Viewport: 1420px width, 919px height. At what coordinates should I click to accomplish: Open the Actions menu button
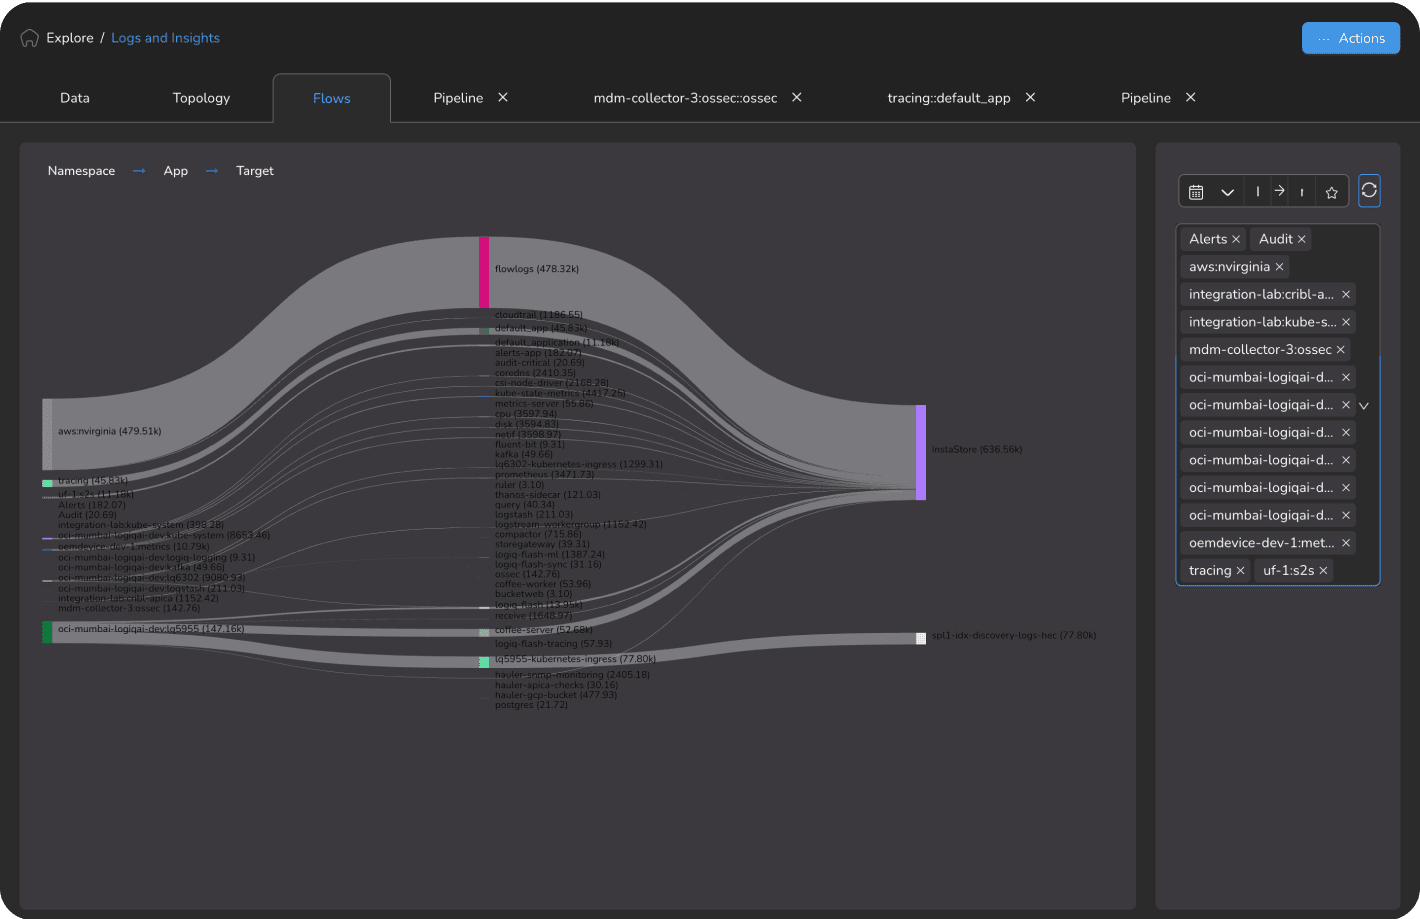(x=1350, y=38)
